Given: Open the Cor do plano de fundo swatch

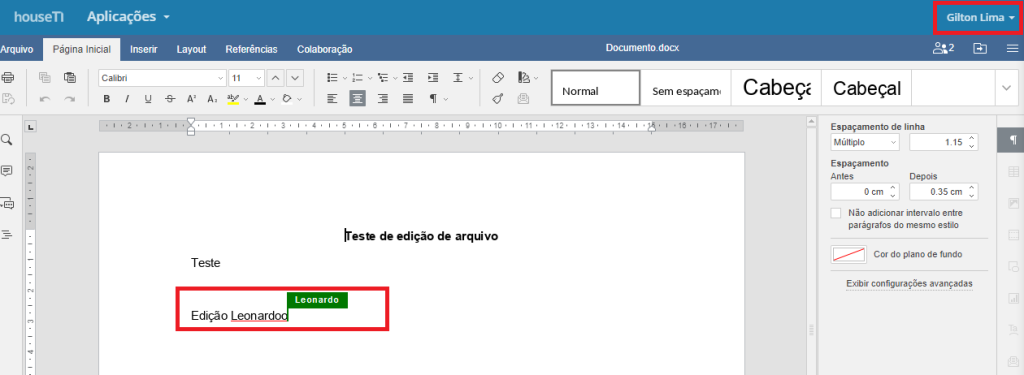Looking at the screenshot, I should click(848, 255).
